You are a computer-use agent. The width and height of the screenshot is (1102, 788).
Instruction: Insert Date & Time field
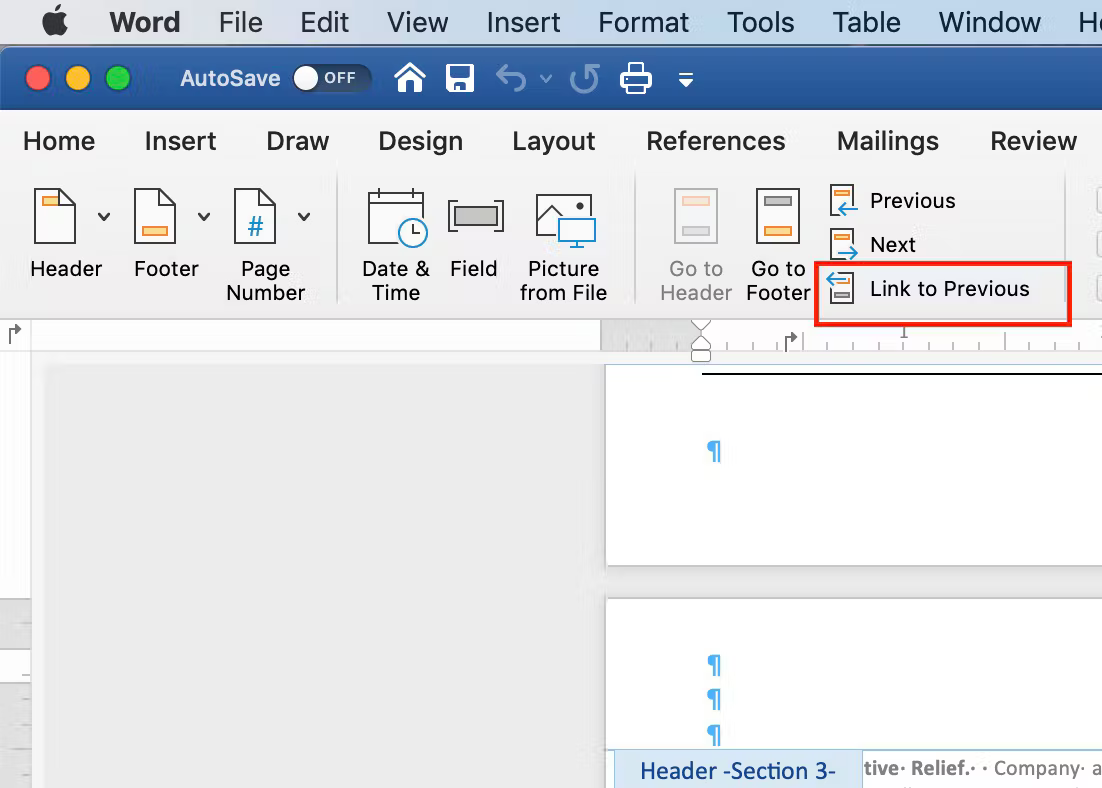396,245
